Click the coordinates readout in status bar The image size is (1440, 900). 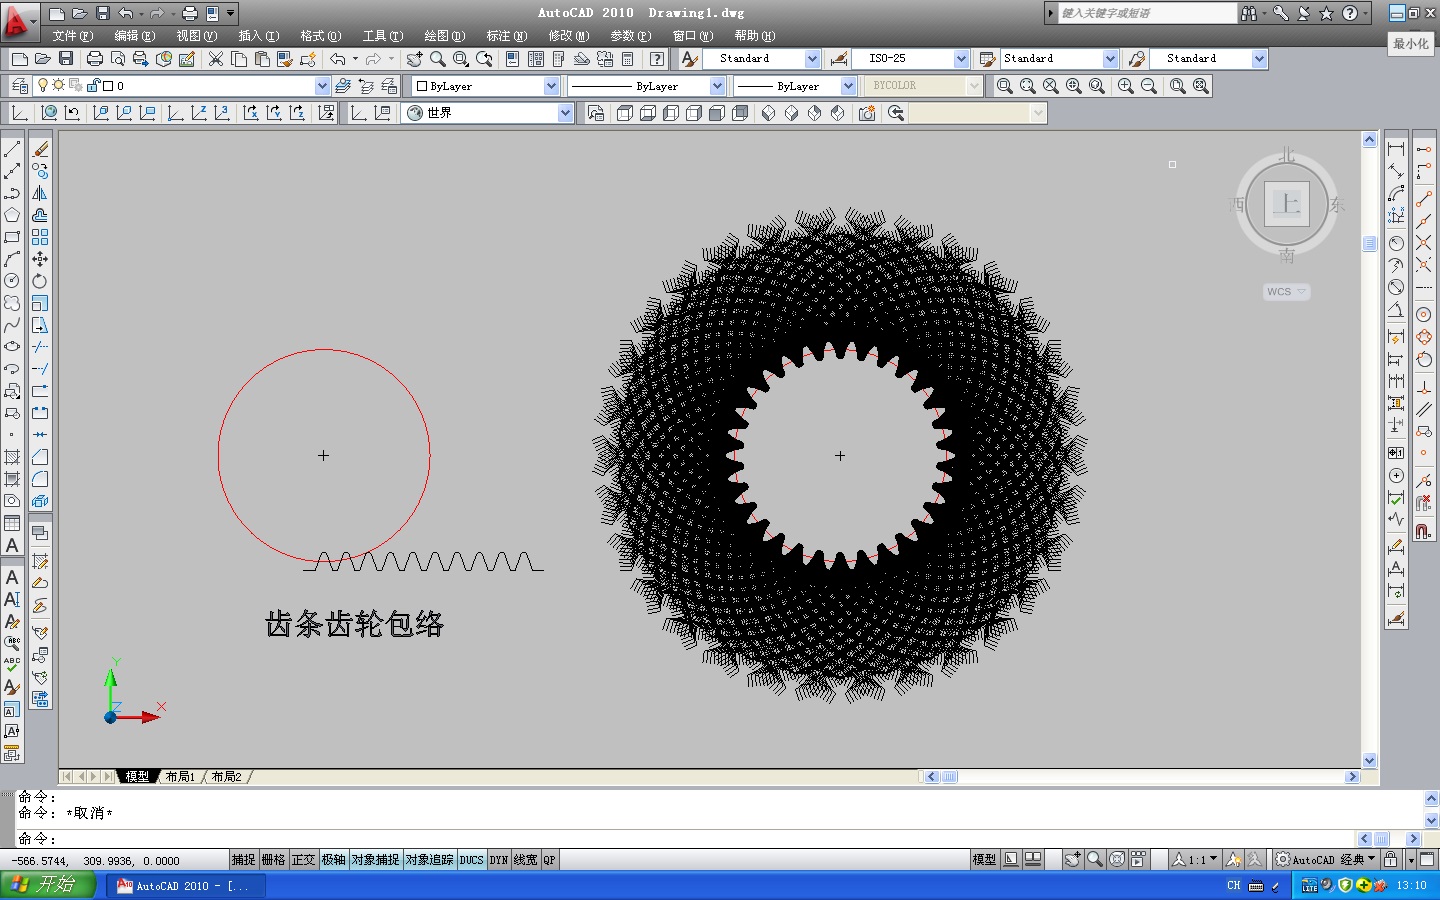coord(96,861)
